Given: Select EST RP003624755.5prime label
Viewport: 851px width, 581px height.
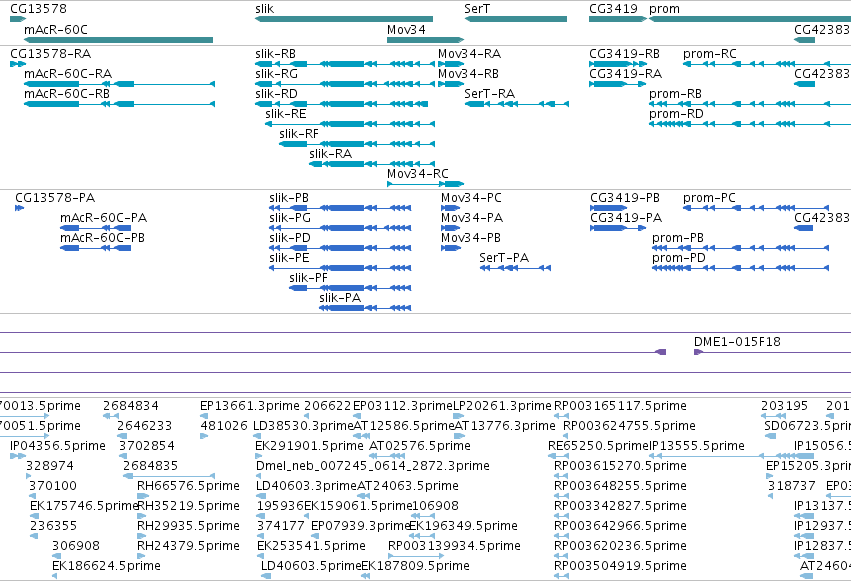Looking at the screenshot, I should (x=629, y=426).
